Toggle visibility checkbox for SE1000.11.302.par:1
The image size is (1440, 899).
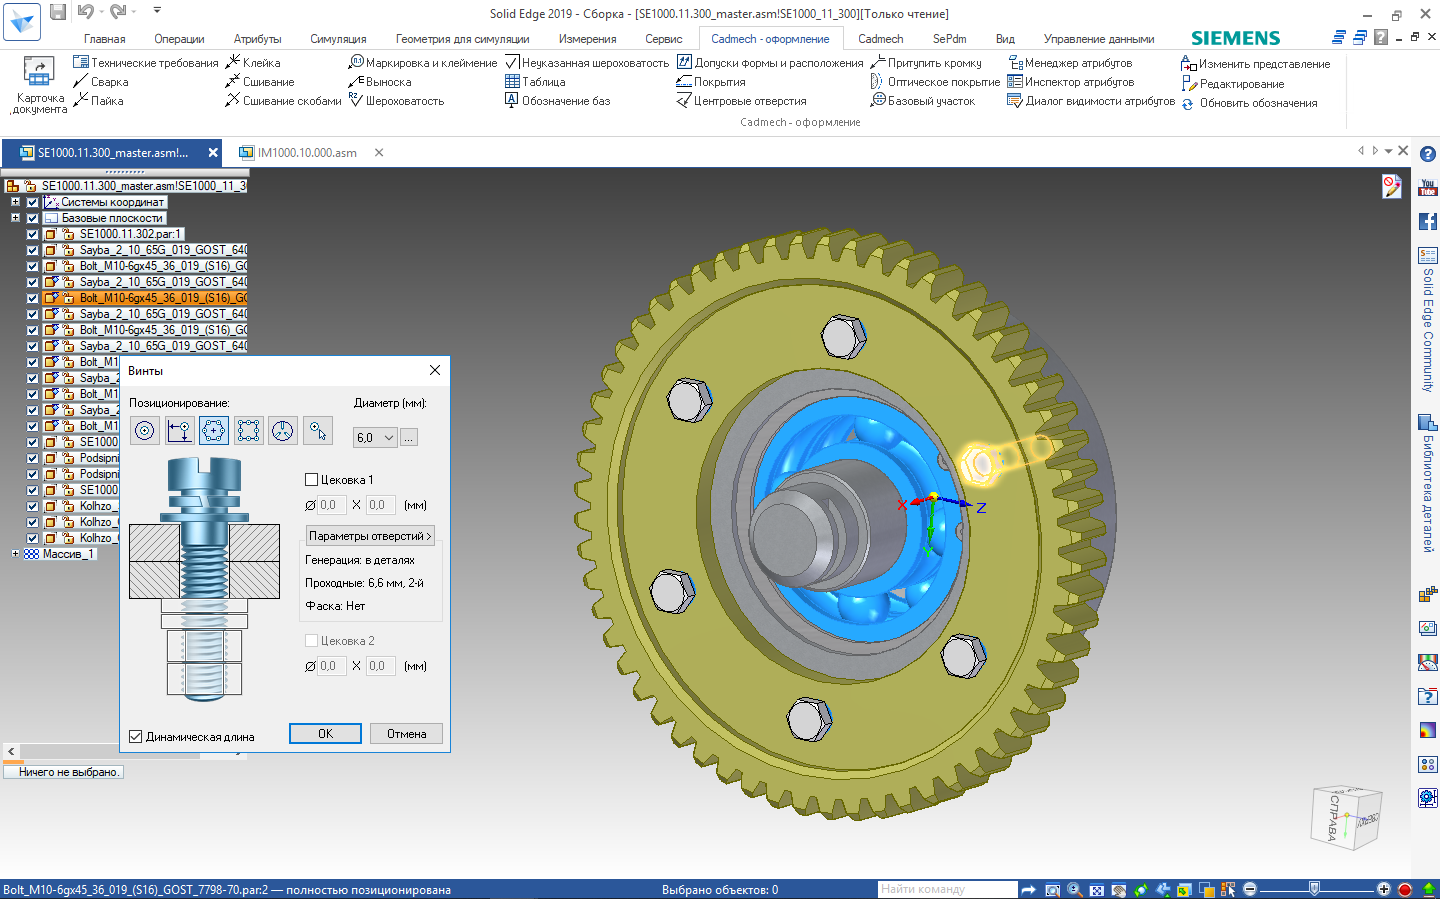click(x=33, y=234)
